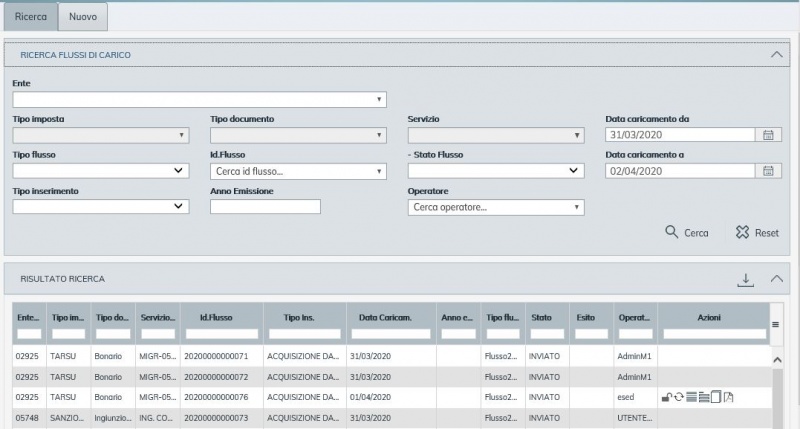
Task: Open calendar for Data caricamento a
Action: pyautogui.click(x=768, y=171)
